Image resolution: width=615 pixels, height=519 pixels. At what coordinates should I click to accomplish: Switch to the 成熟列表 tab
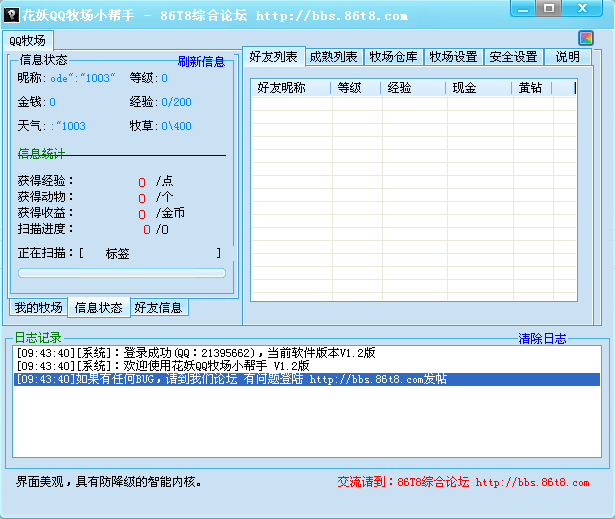point(333,57)
